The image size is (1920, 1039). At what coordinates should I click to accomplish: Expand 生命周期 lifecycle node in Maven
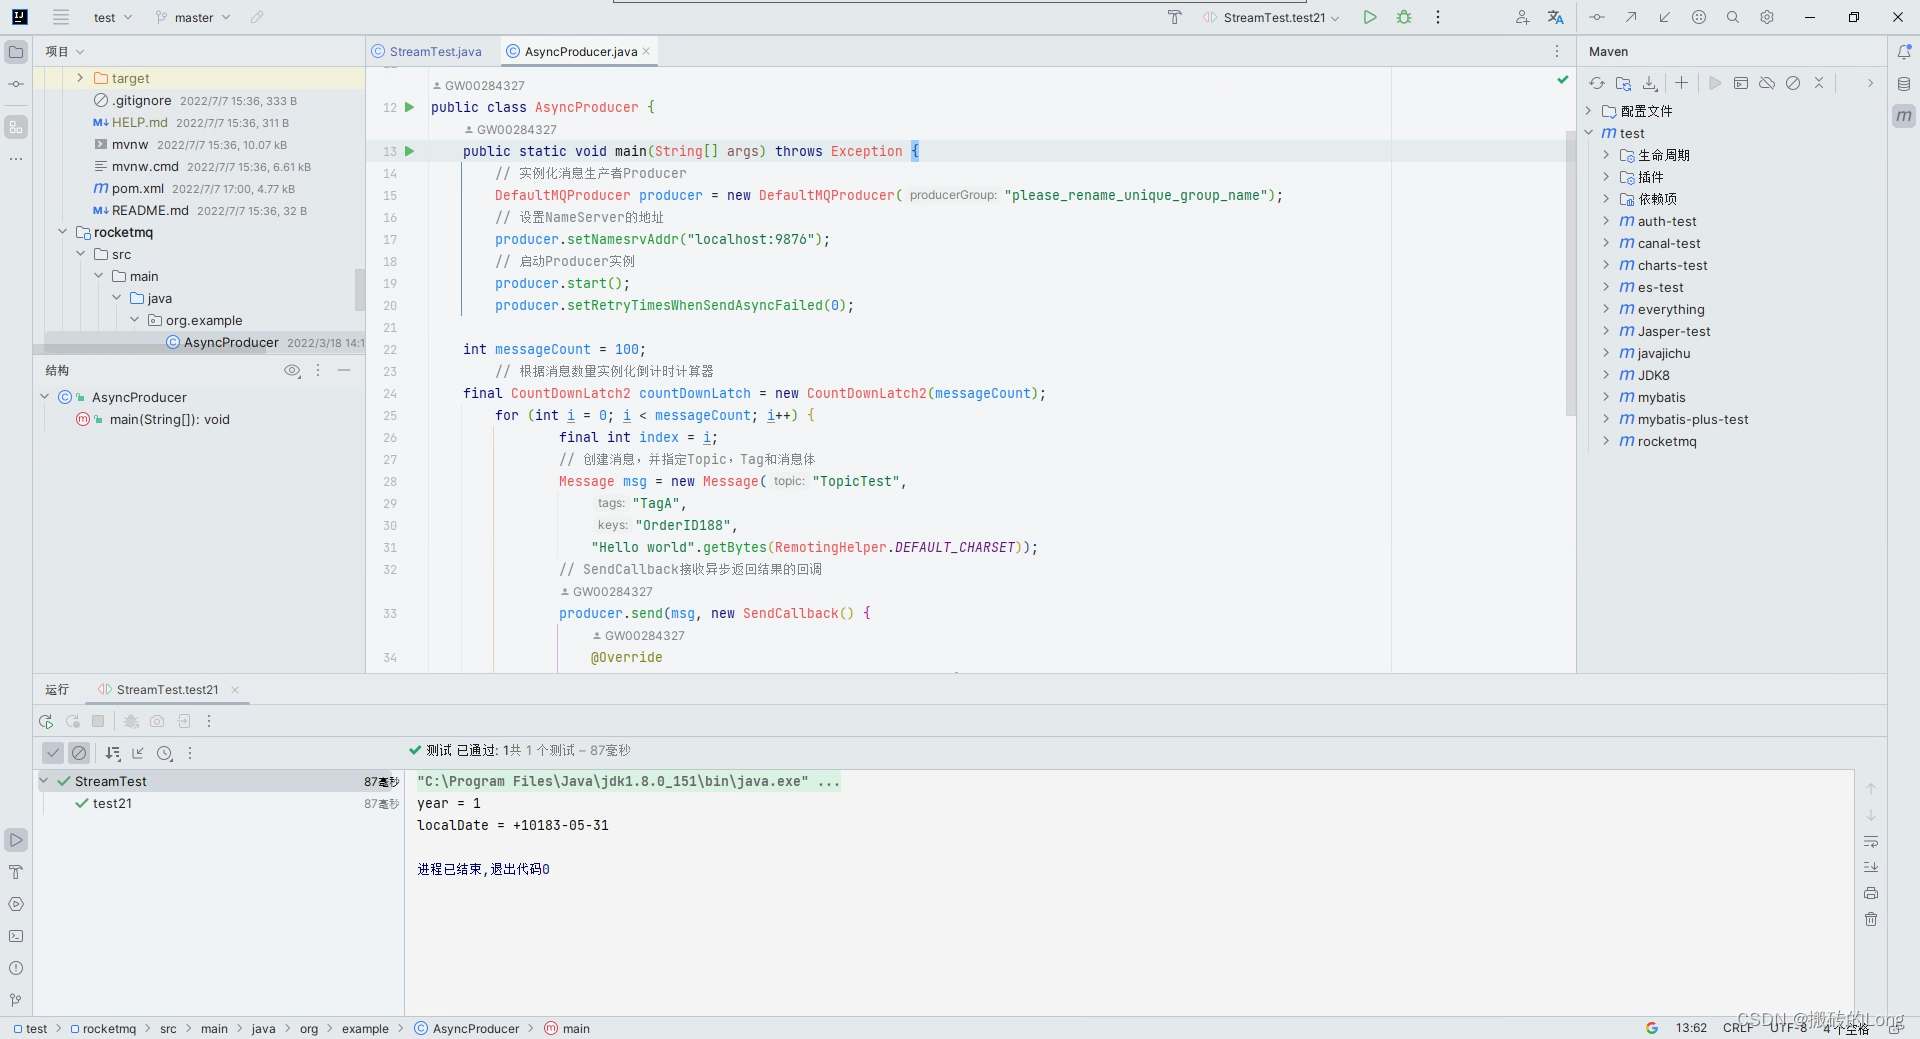1606,155
